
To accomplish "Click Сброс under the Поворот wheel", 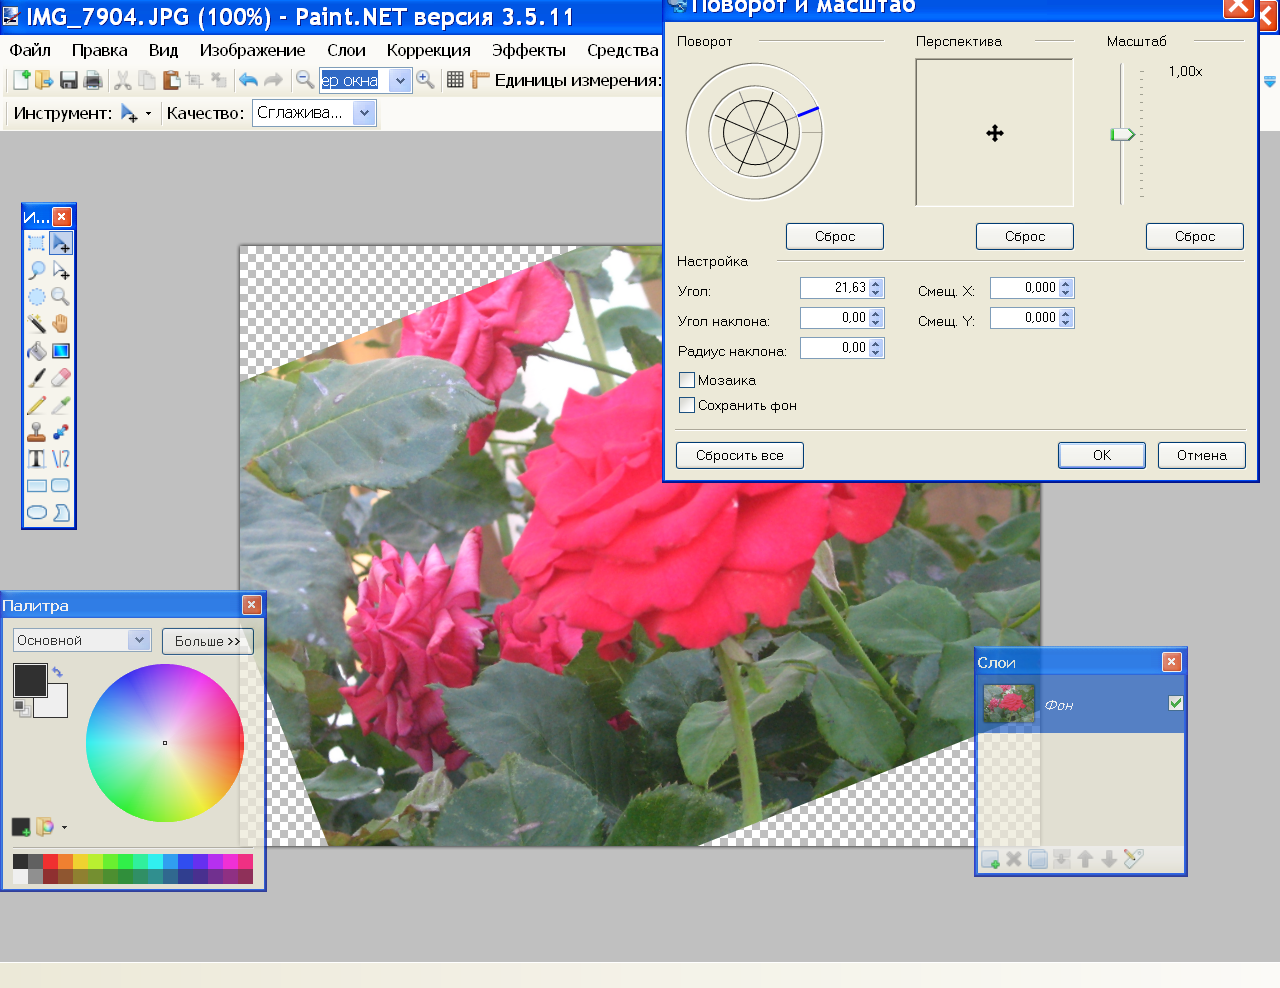I will click(835, 236).
